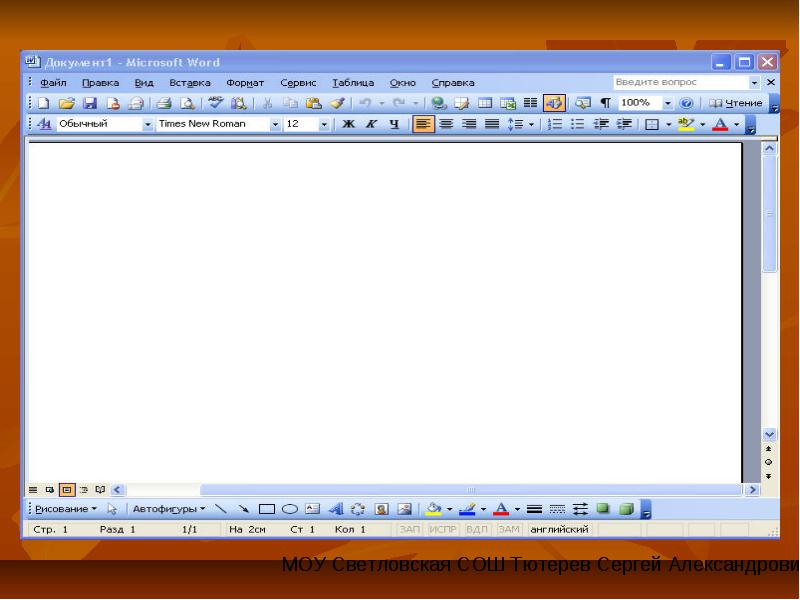This screenshot has height=600, width=800.
Task: Insert clip art picture
Action: [x=381, y=509]
